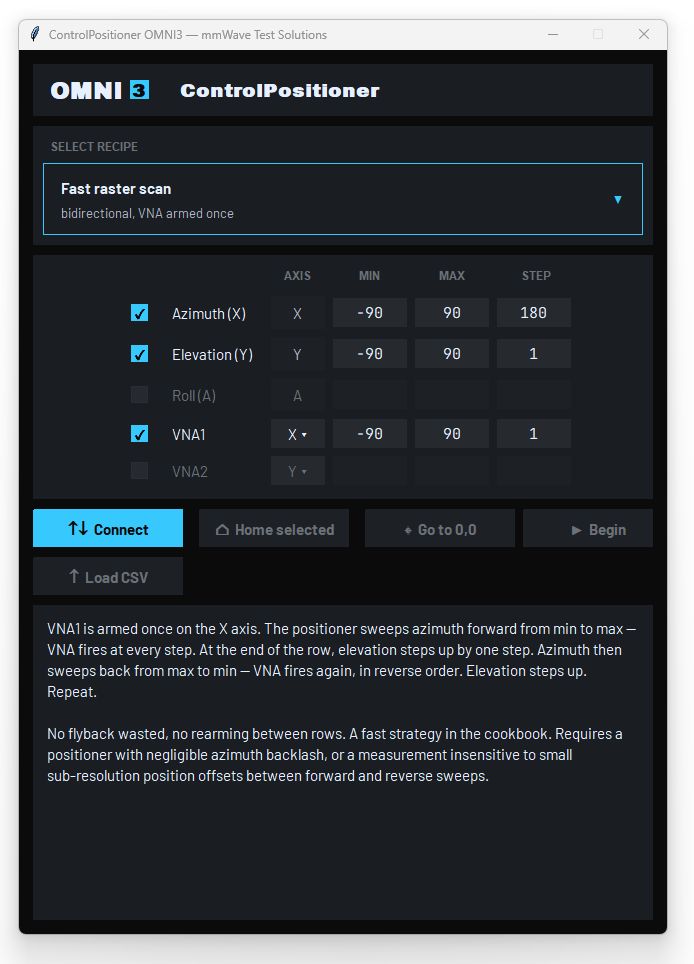The width and height of the screenshot is (694, 964).
Task: Click the Elevation axis Y cell
Action: pyautogui.click(x=298, y=354)
